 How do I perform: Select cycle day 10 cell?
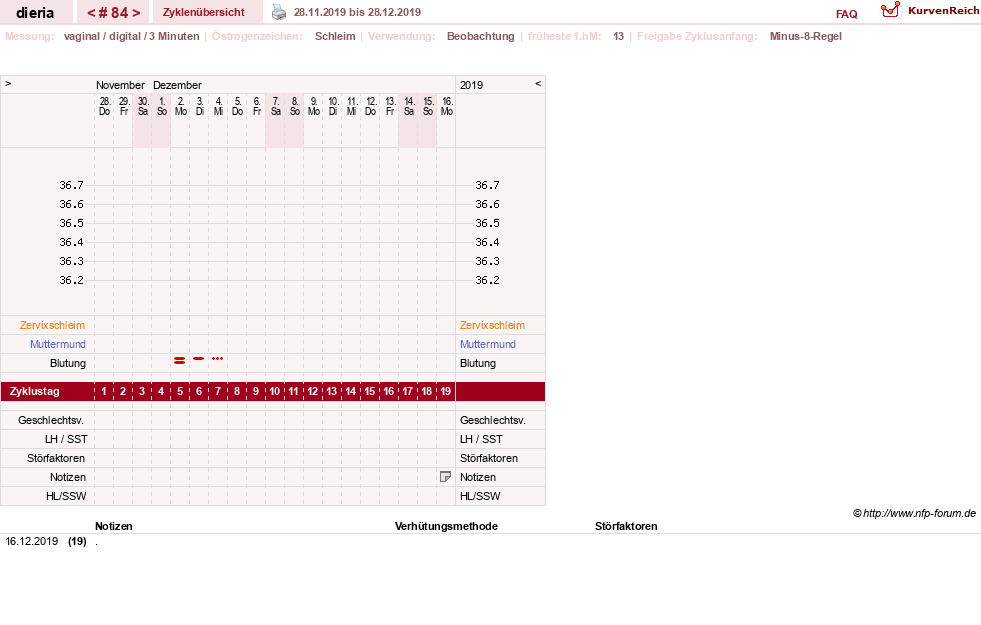click(x=275, y=391)
